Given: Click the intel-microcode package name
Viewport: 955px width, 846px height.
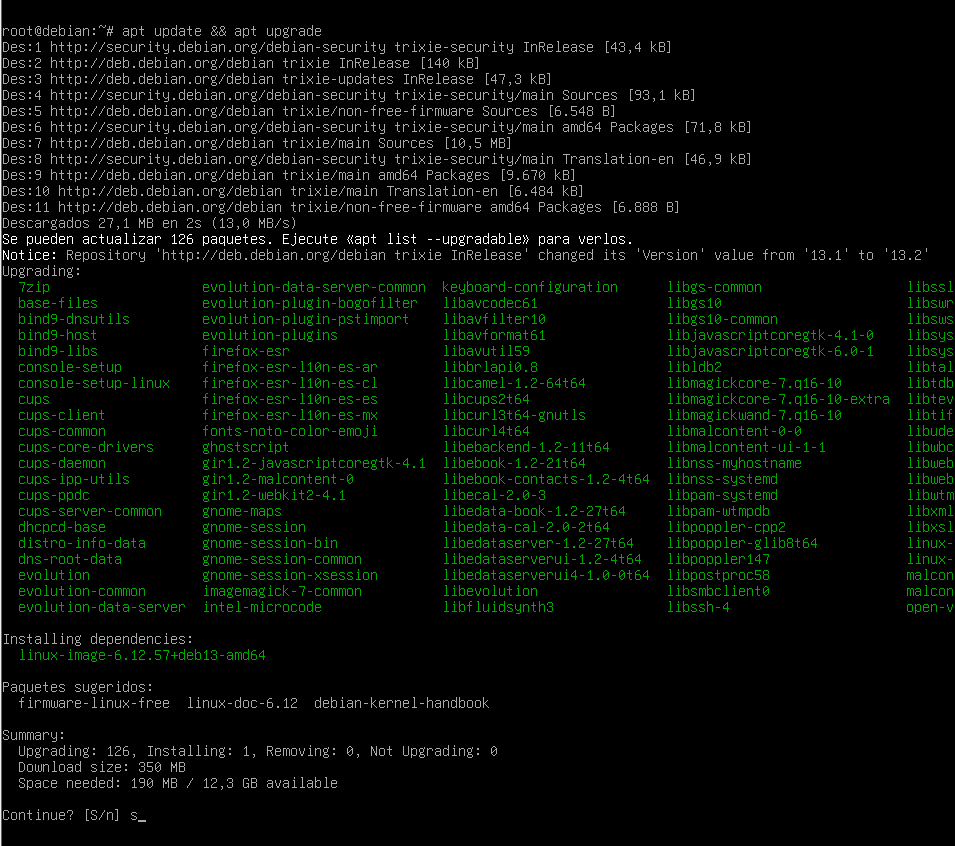Looking at the screenshot, I should [x=261, y=607].
